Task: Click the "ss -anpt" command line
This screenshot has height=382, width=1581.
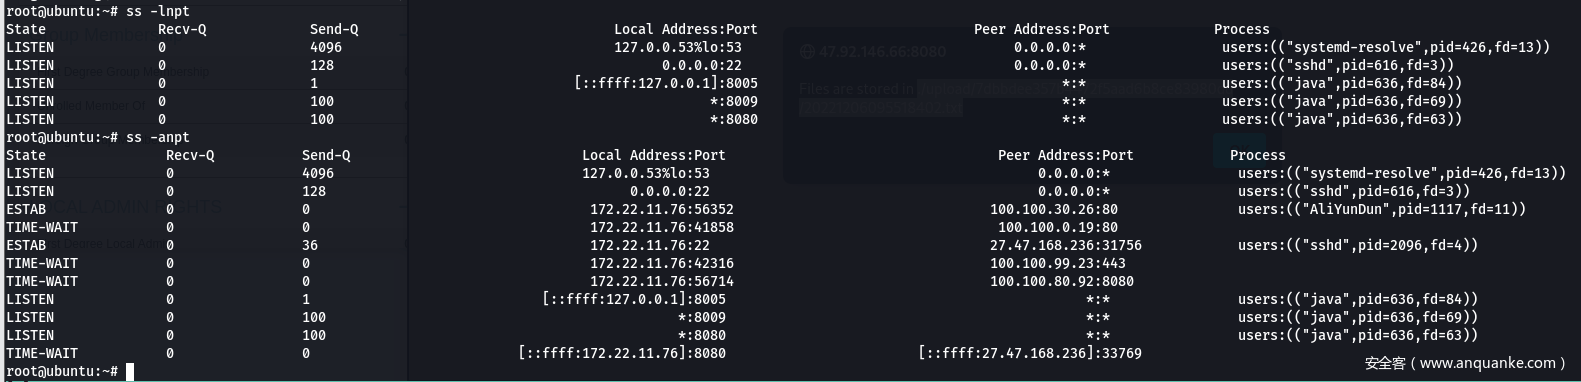Action: (97, 137)
